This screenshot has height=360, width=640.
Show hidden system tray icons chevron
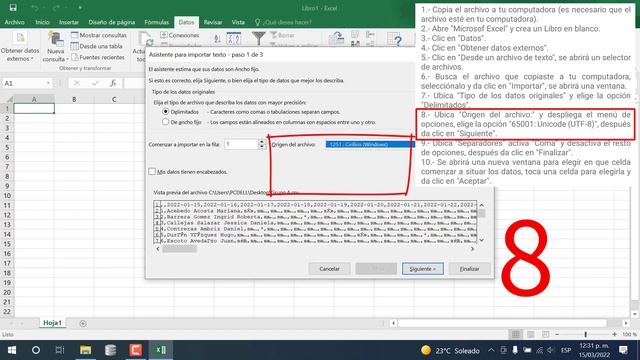[491, 350]
